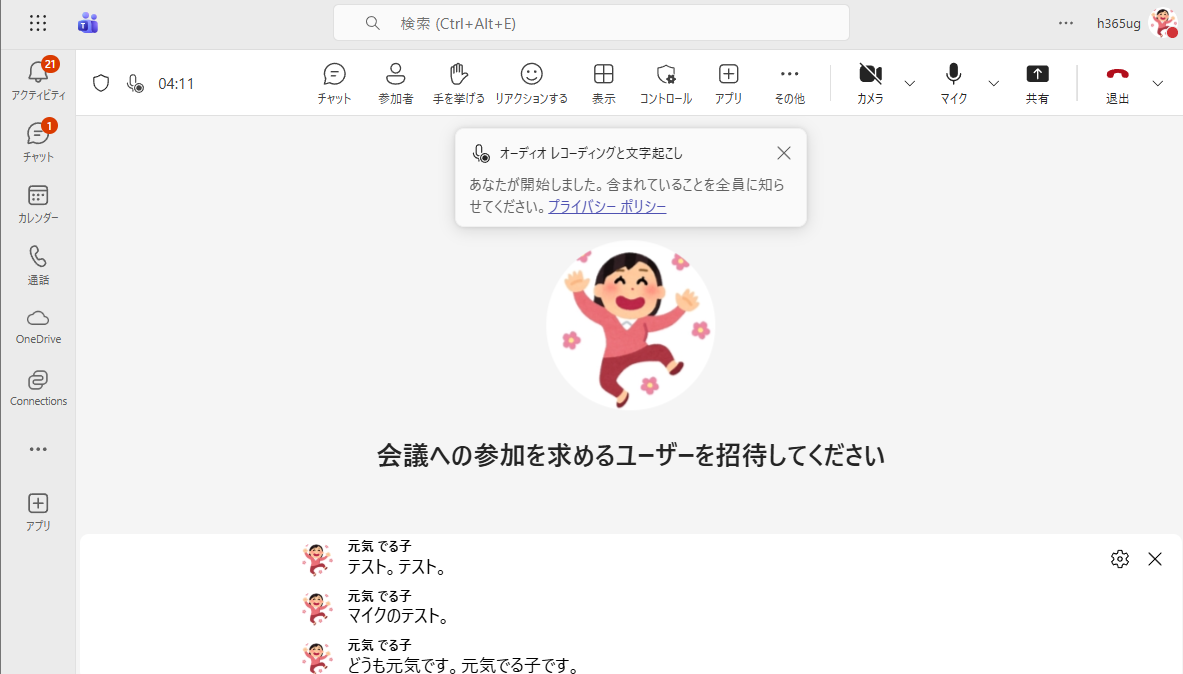Click the recording status indicator icon
Screen dimensions: 1183x674
[136, 83]
